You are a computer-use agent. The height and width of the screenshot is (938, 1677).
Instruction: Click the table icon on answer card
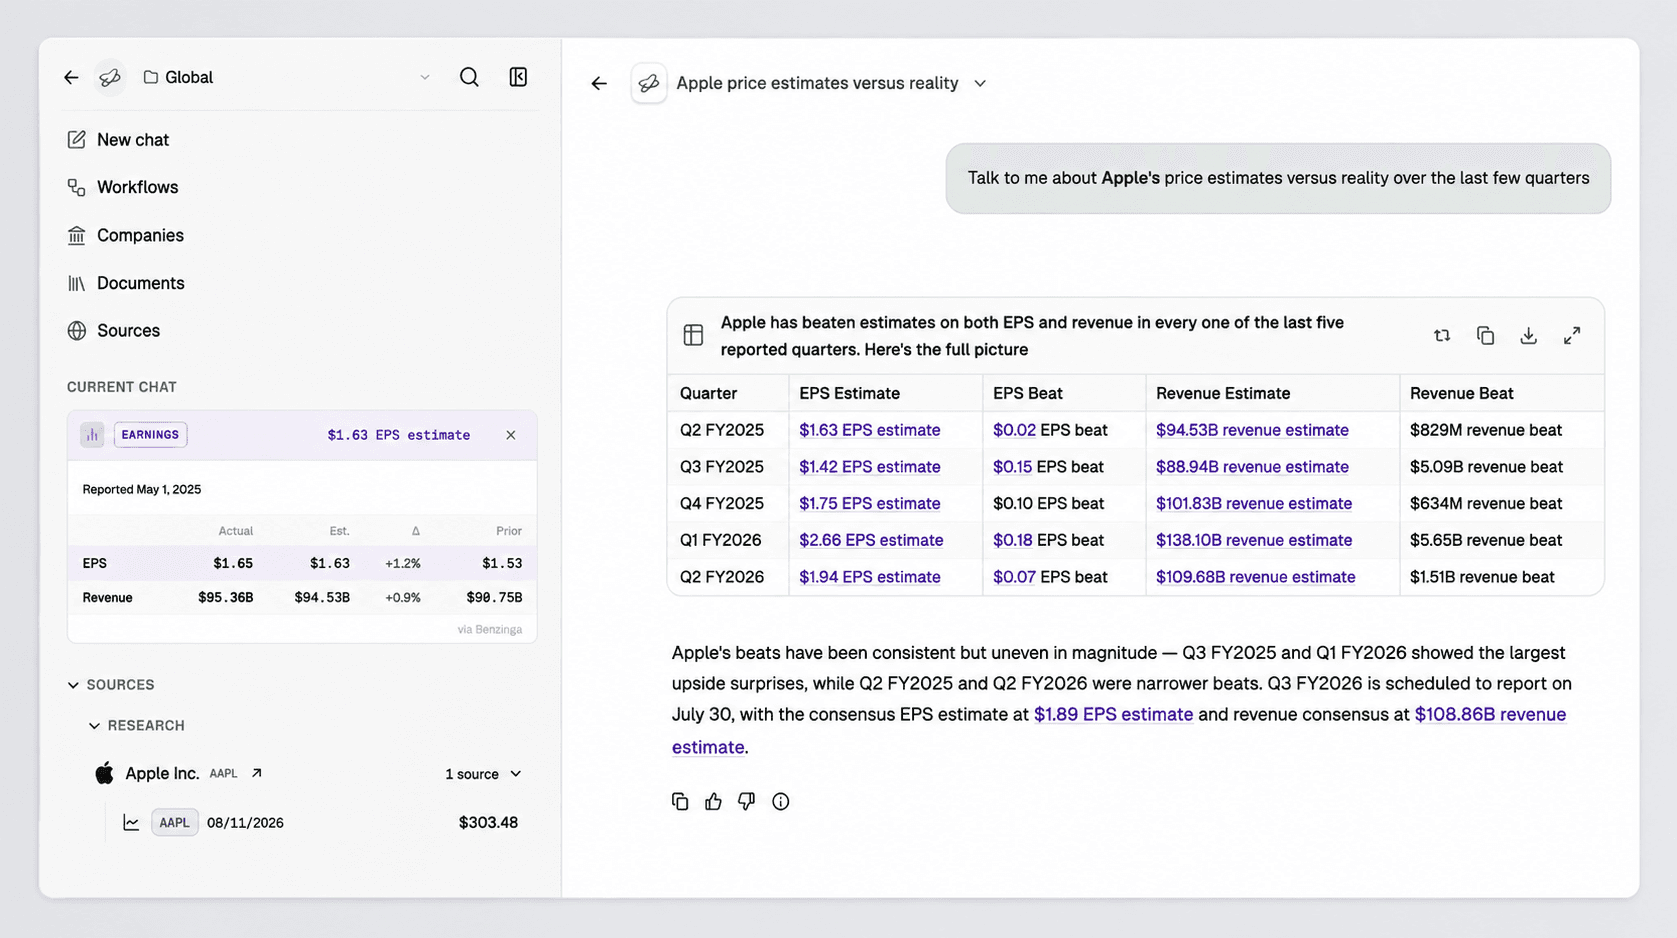pyautogui.click(x=693, y=335)
